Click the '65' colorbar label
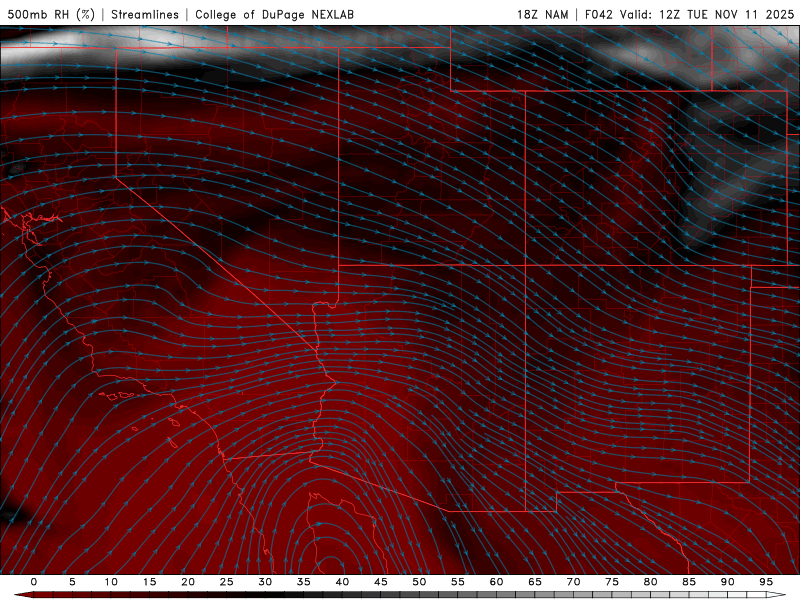 click(535, 582)
